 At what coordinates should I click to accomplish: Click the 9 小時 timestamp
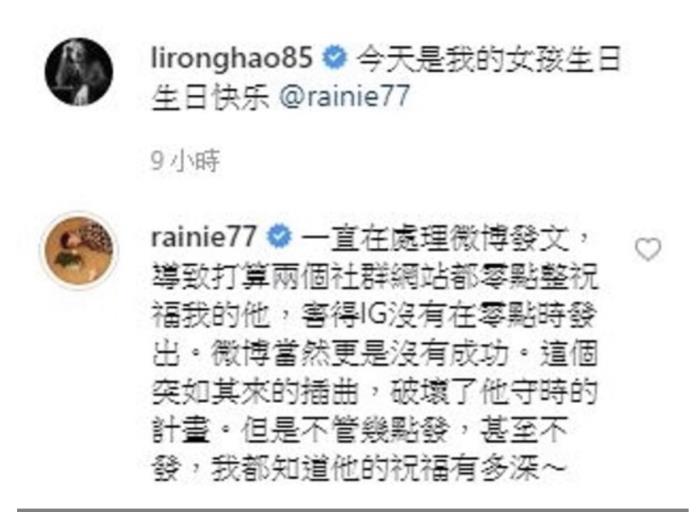(x=185, y=161)
